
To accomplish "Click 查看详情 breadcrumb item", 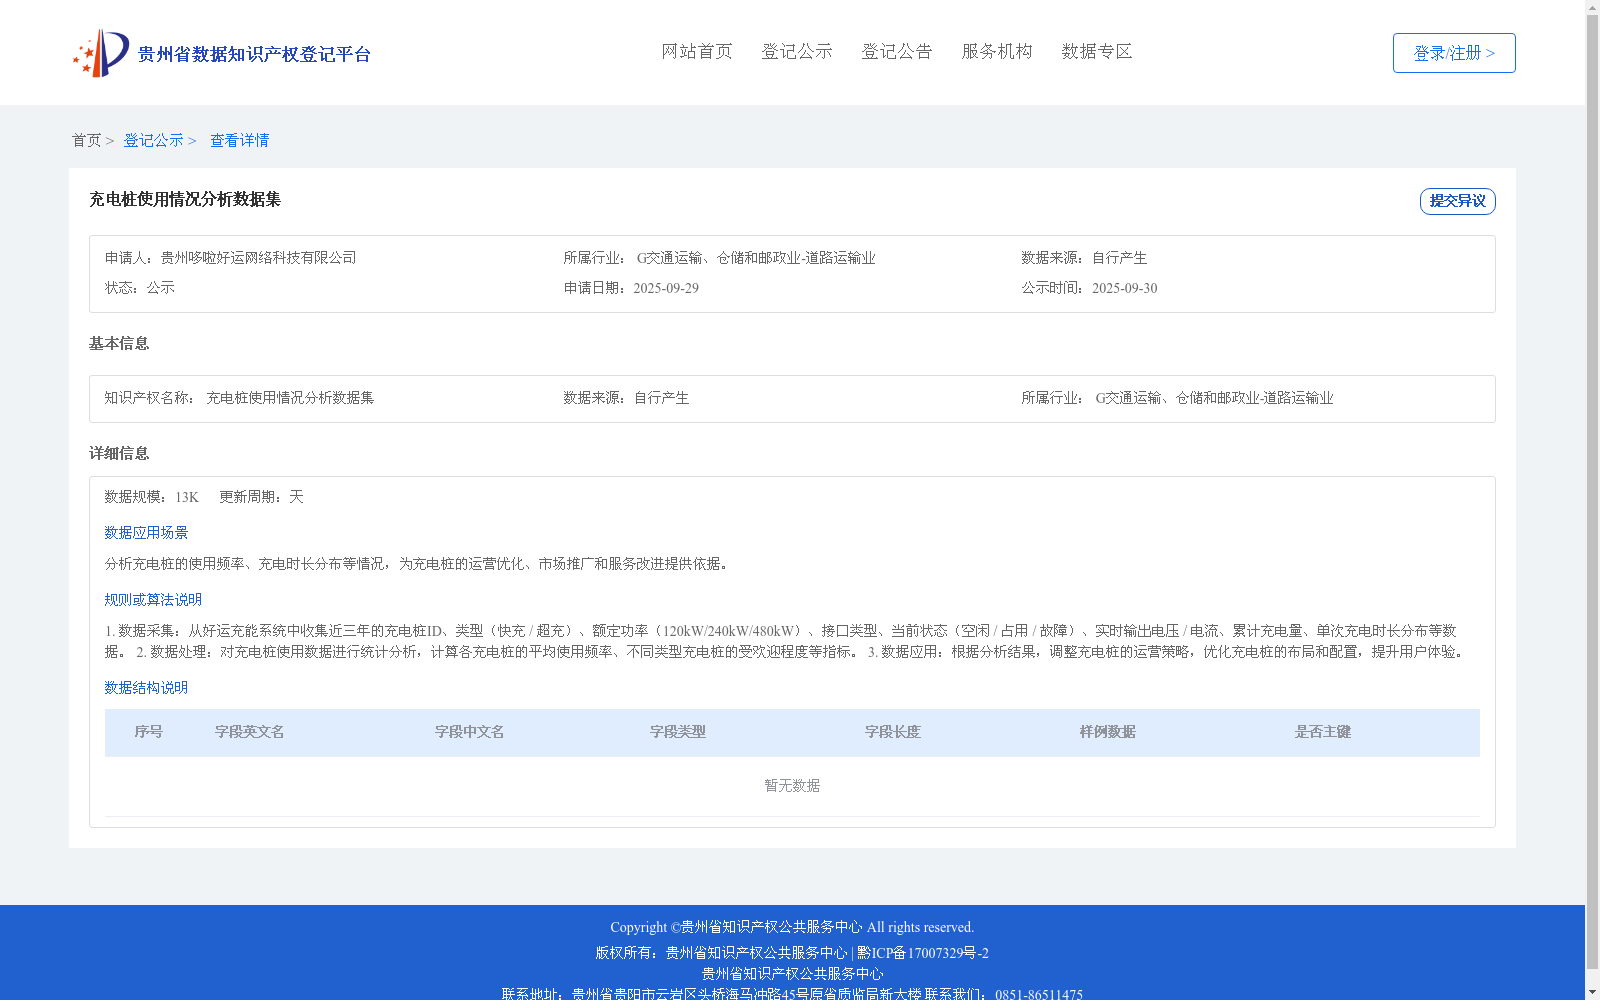I will tap(240, 141).
